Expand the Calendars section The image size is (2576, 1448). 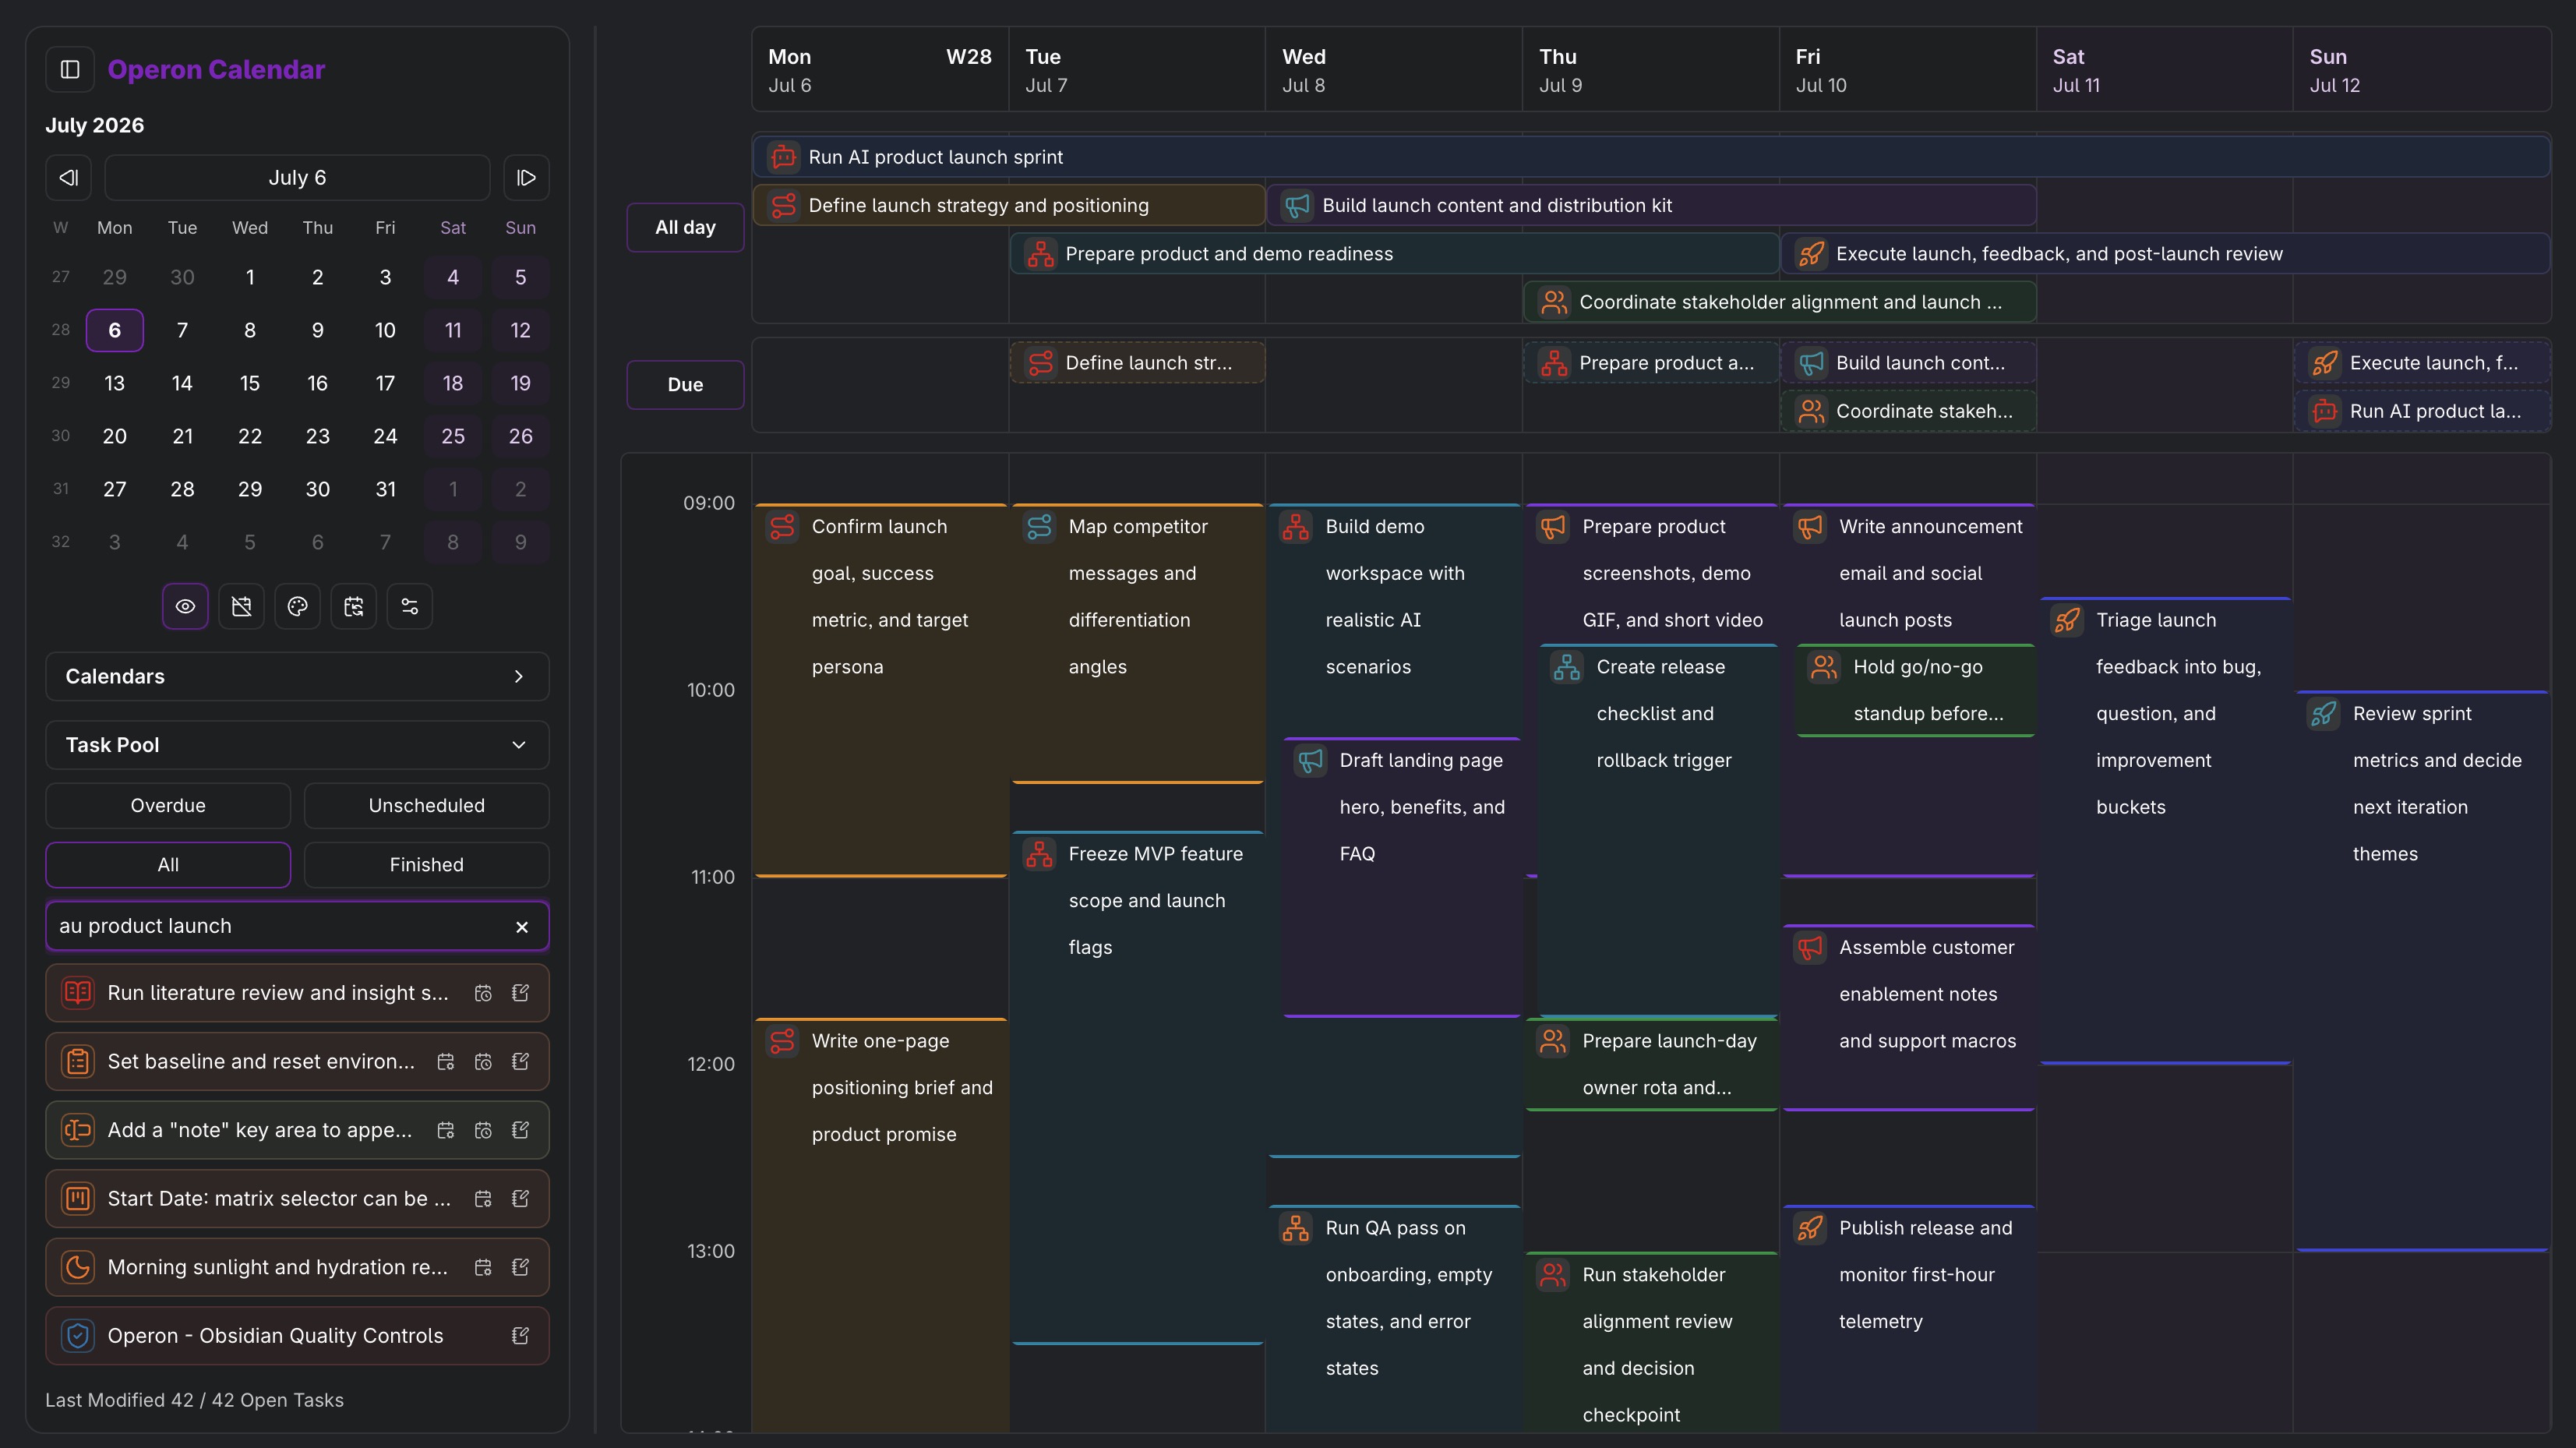click(297, 676)
